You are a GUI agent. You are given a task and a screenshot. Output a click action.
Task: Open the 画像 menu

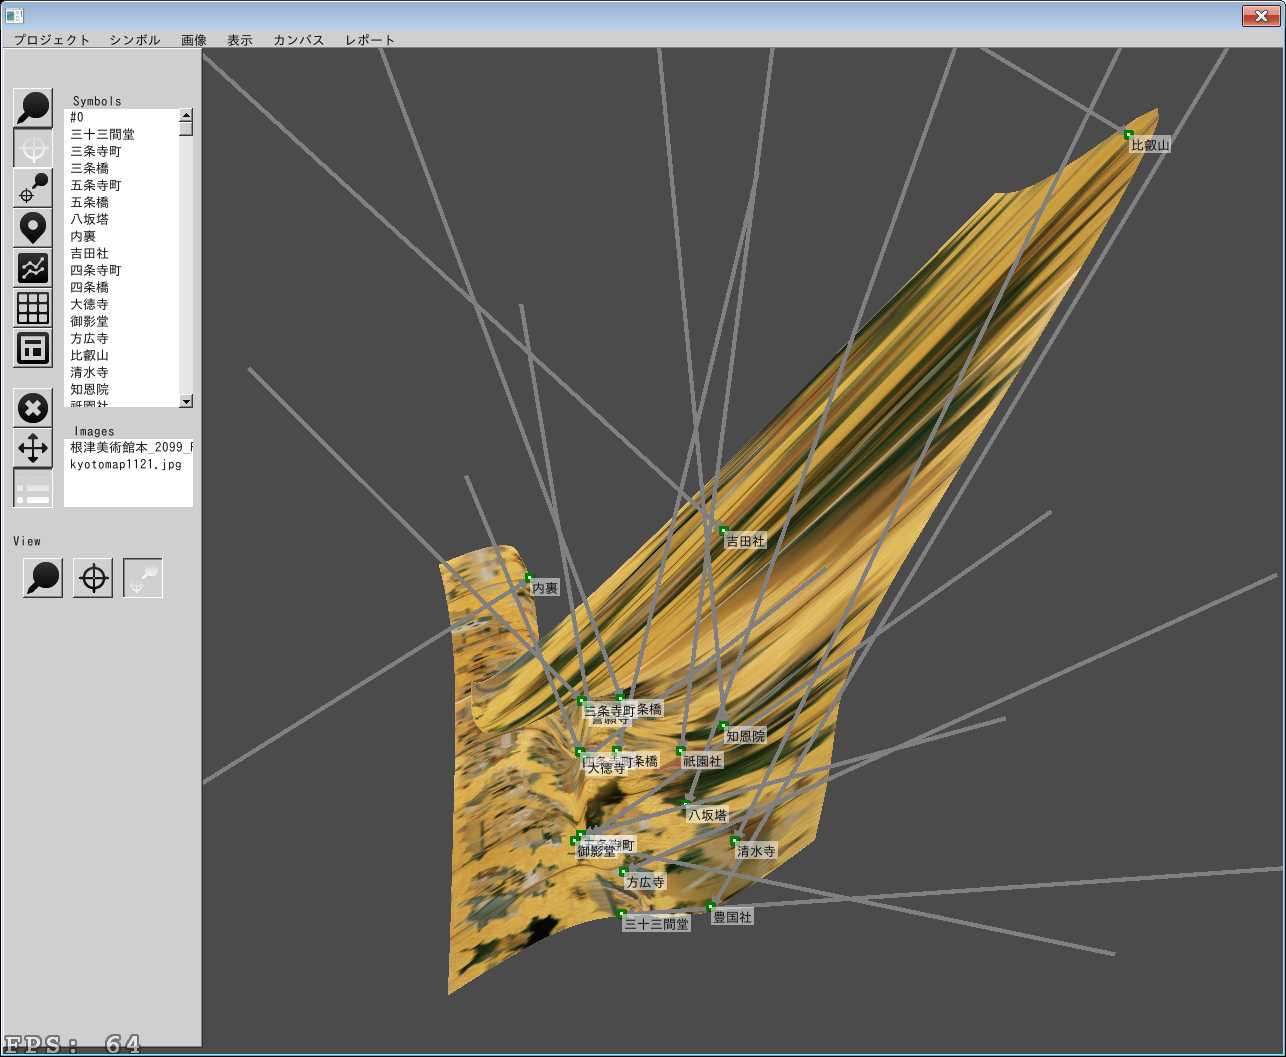click(x=194, y=40)
